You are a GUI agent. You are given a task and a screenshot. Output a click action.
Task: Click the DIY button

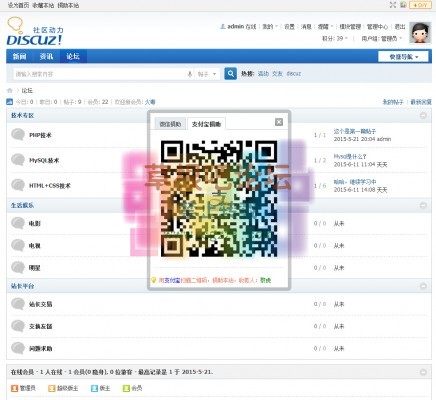(x=420, y=5)
